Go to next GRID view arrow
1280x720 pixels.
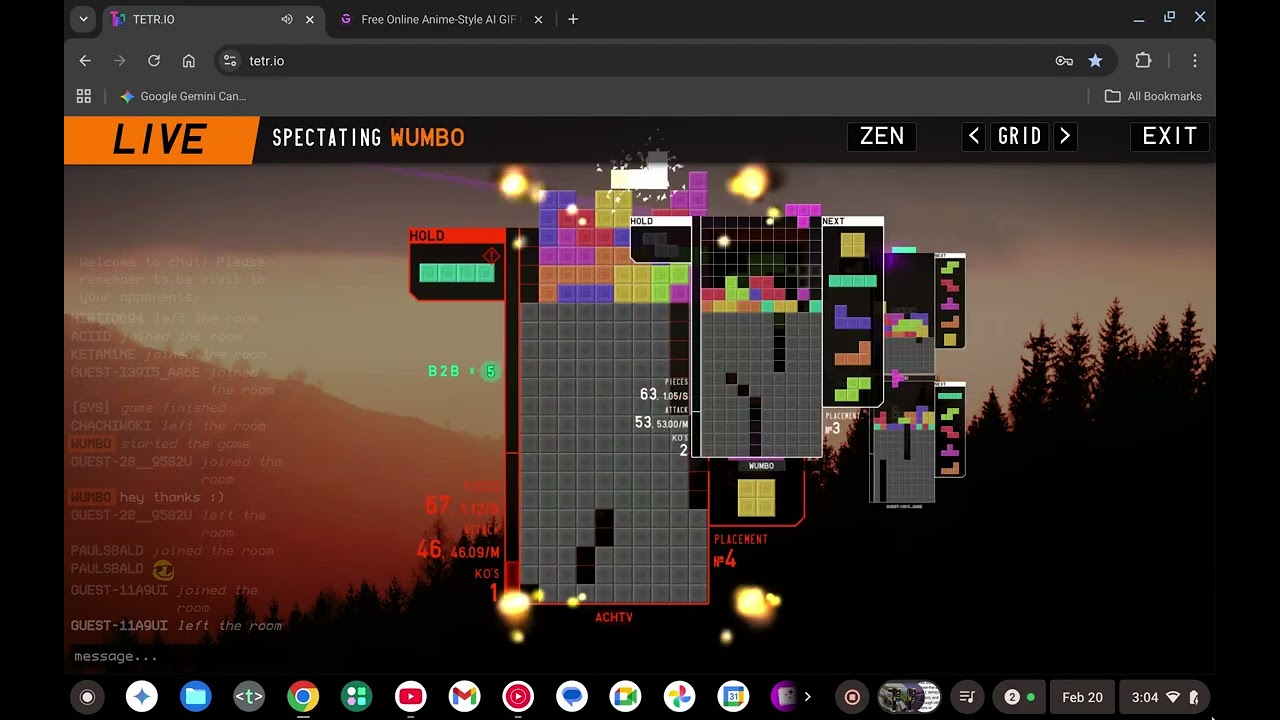pos(1065,137)
